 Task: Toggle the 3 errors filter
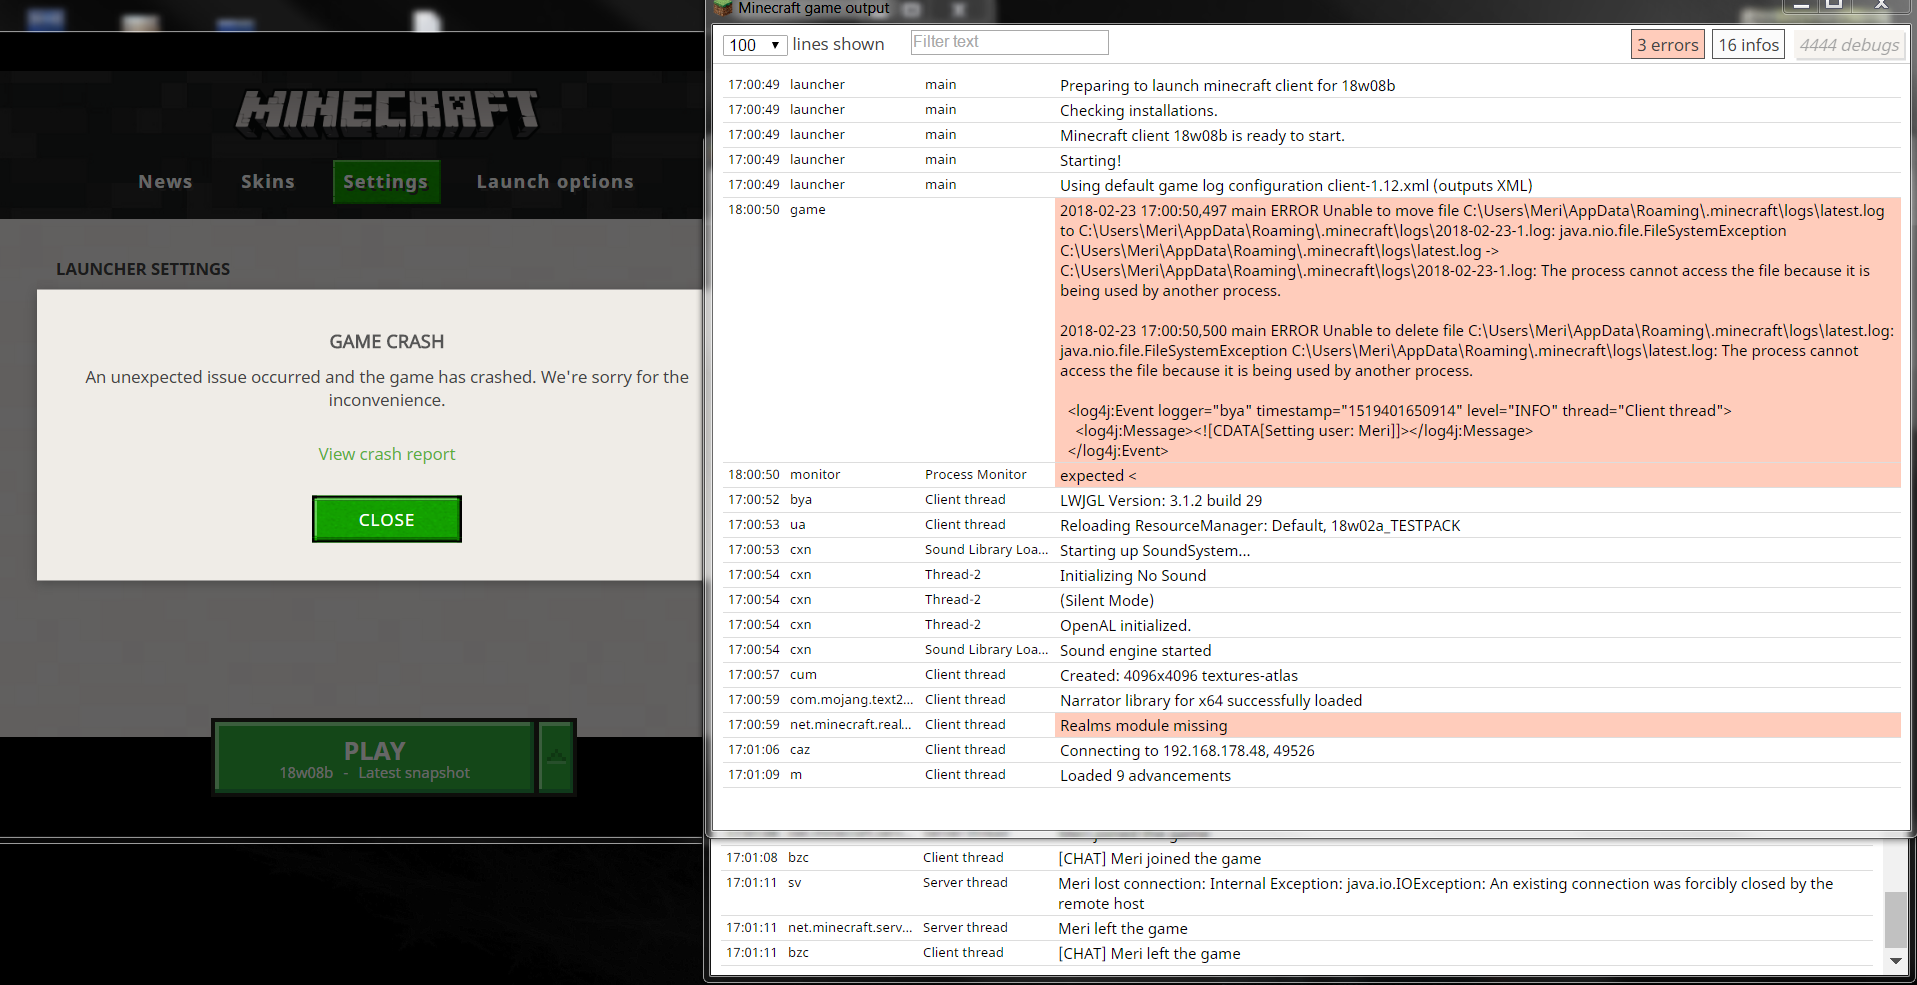pyautogui.click(x=1668, y=45)
